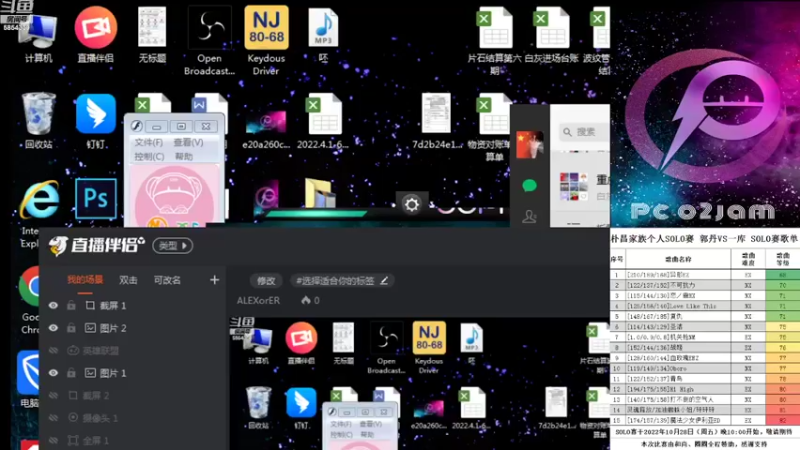
Task: Switch to the 双击 scene tab
Action: tap(128, 280)
